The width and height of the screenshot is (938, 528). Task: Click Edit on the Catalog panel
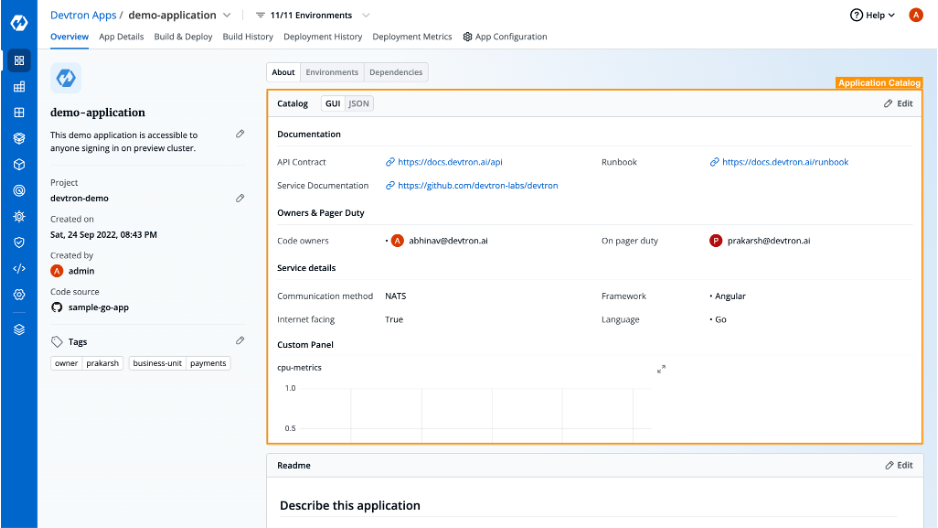898,103
